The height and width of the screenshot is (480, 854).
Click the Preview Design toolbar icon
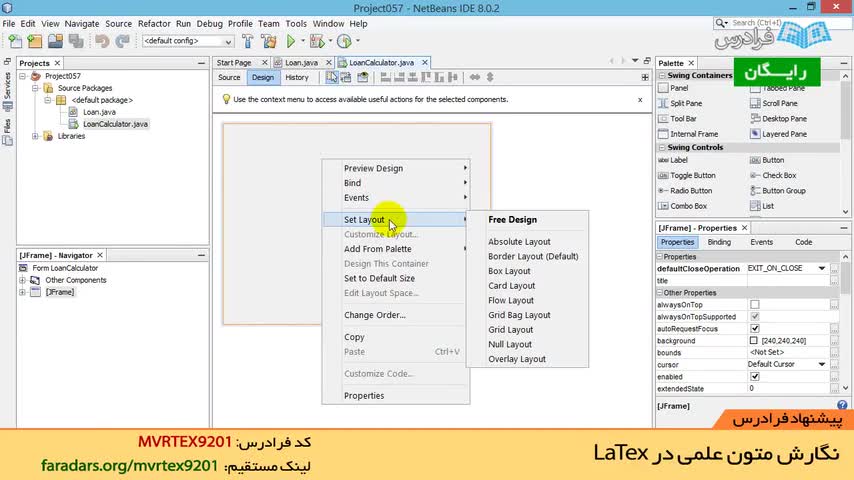tap(363, 77)
